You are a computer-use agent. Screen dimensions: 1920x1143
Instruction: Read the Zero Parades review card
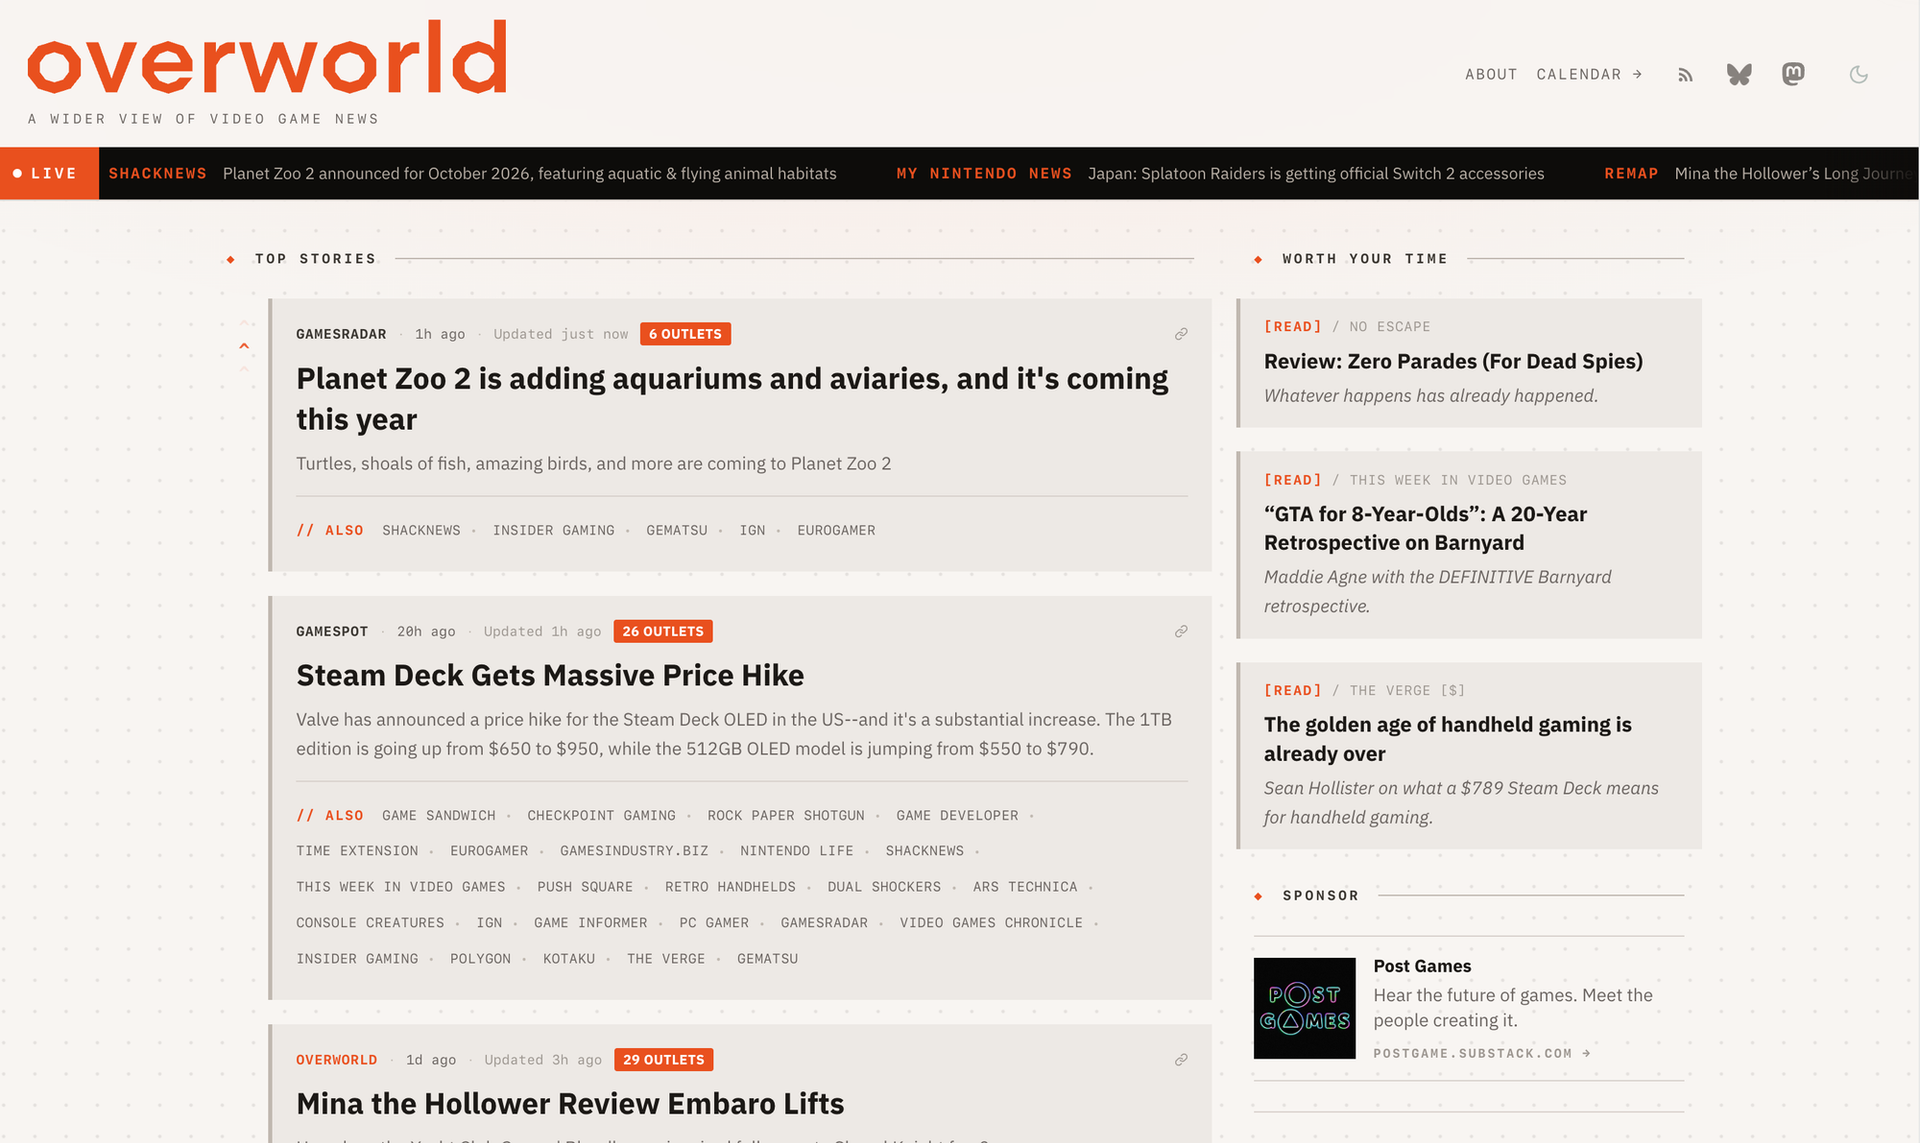[x=1469, y=363]
